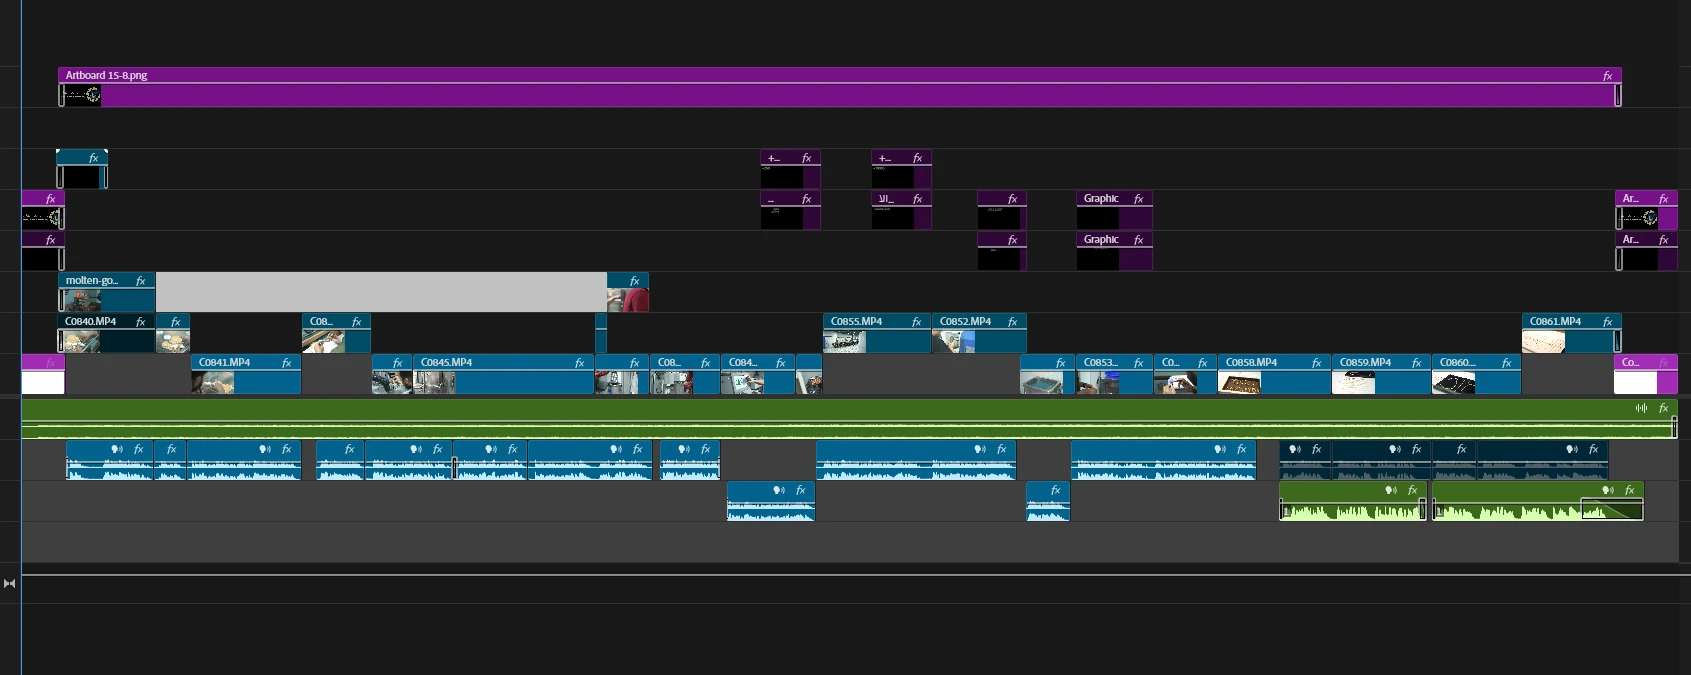This screenshot has width=1691, height=675.
Task: Select the C0855.MP4 clip name
Action: point(857,322)
